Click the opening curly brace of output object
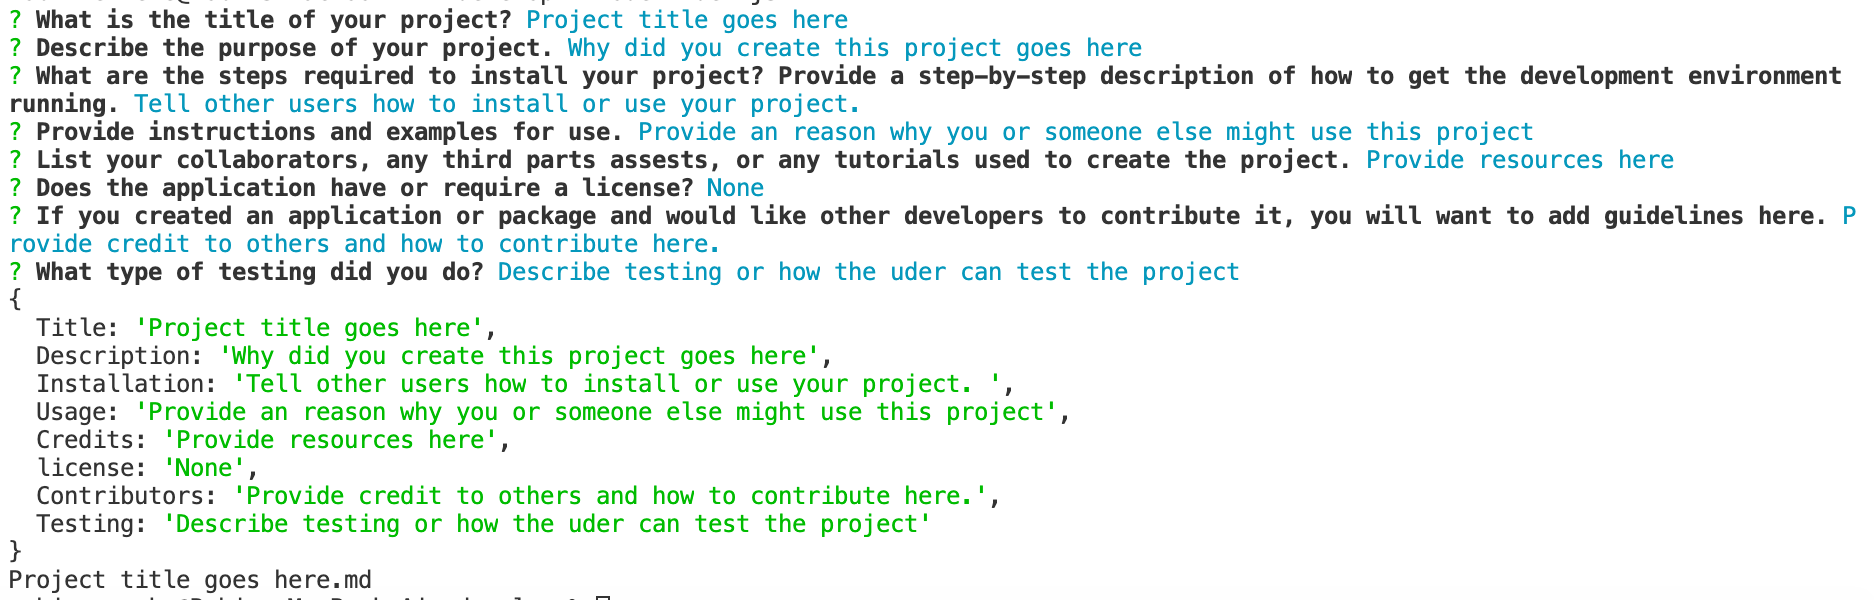The height and width of the screenshot is (600, 1874). [x=15, y=299]
